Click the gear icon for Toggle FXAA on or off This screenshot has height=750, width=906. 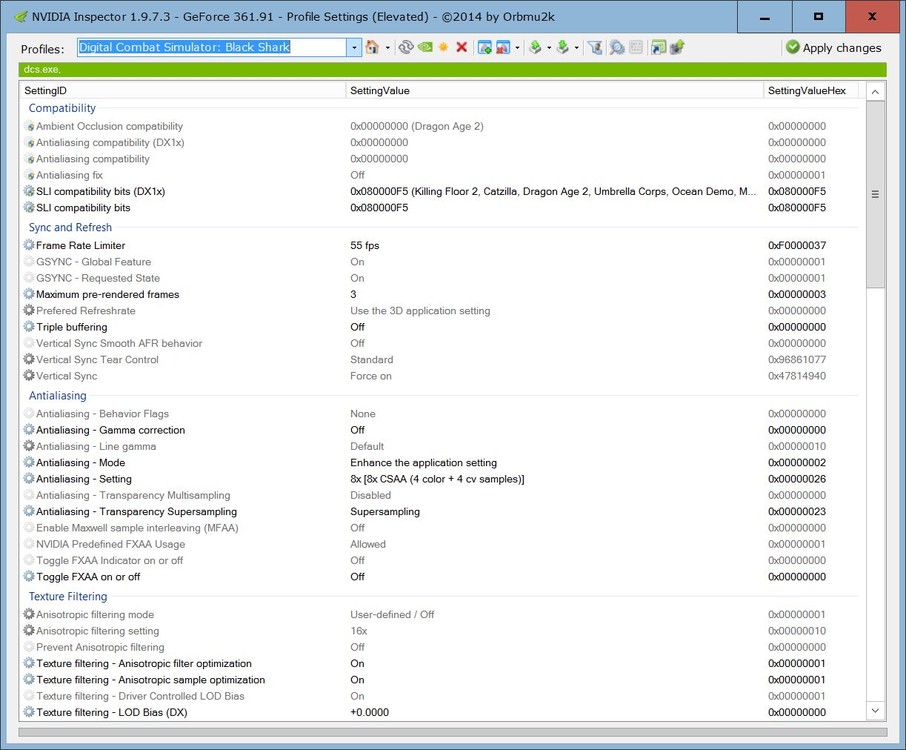pos(29,576)
